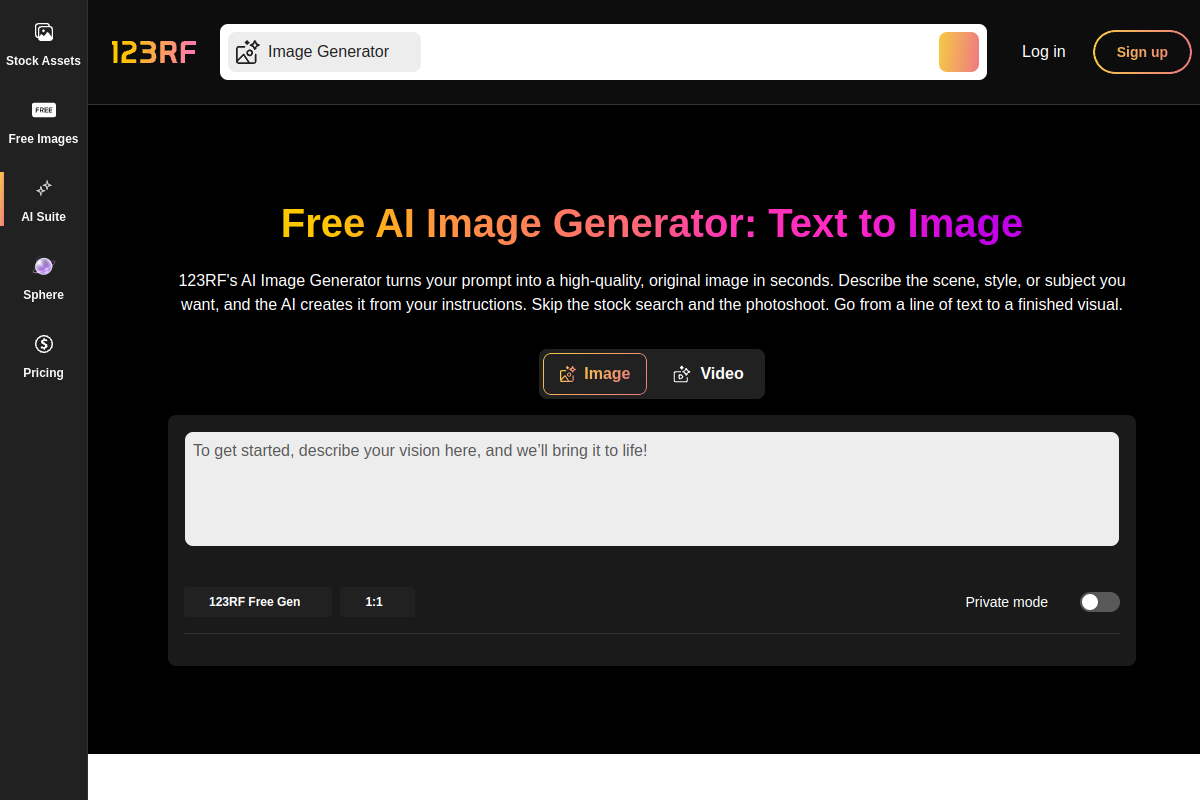
Task: Open Sphere from the sidebar
Action: pyautogui.click(x=43, y=279)
